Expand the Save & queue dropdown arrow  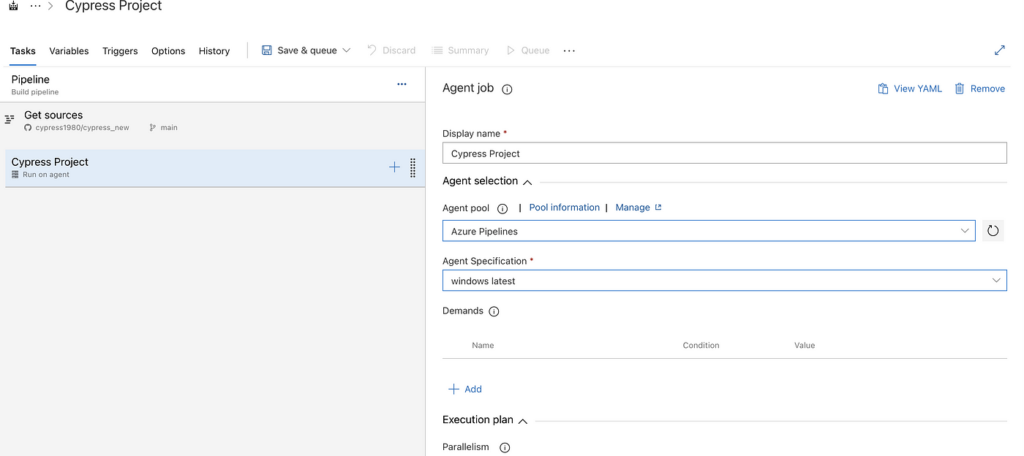(x=346, y=50)
